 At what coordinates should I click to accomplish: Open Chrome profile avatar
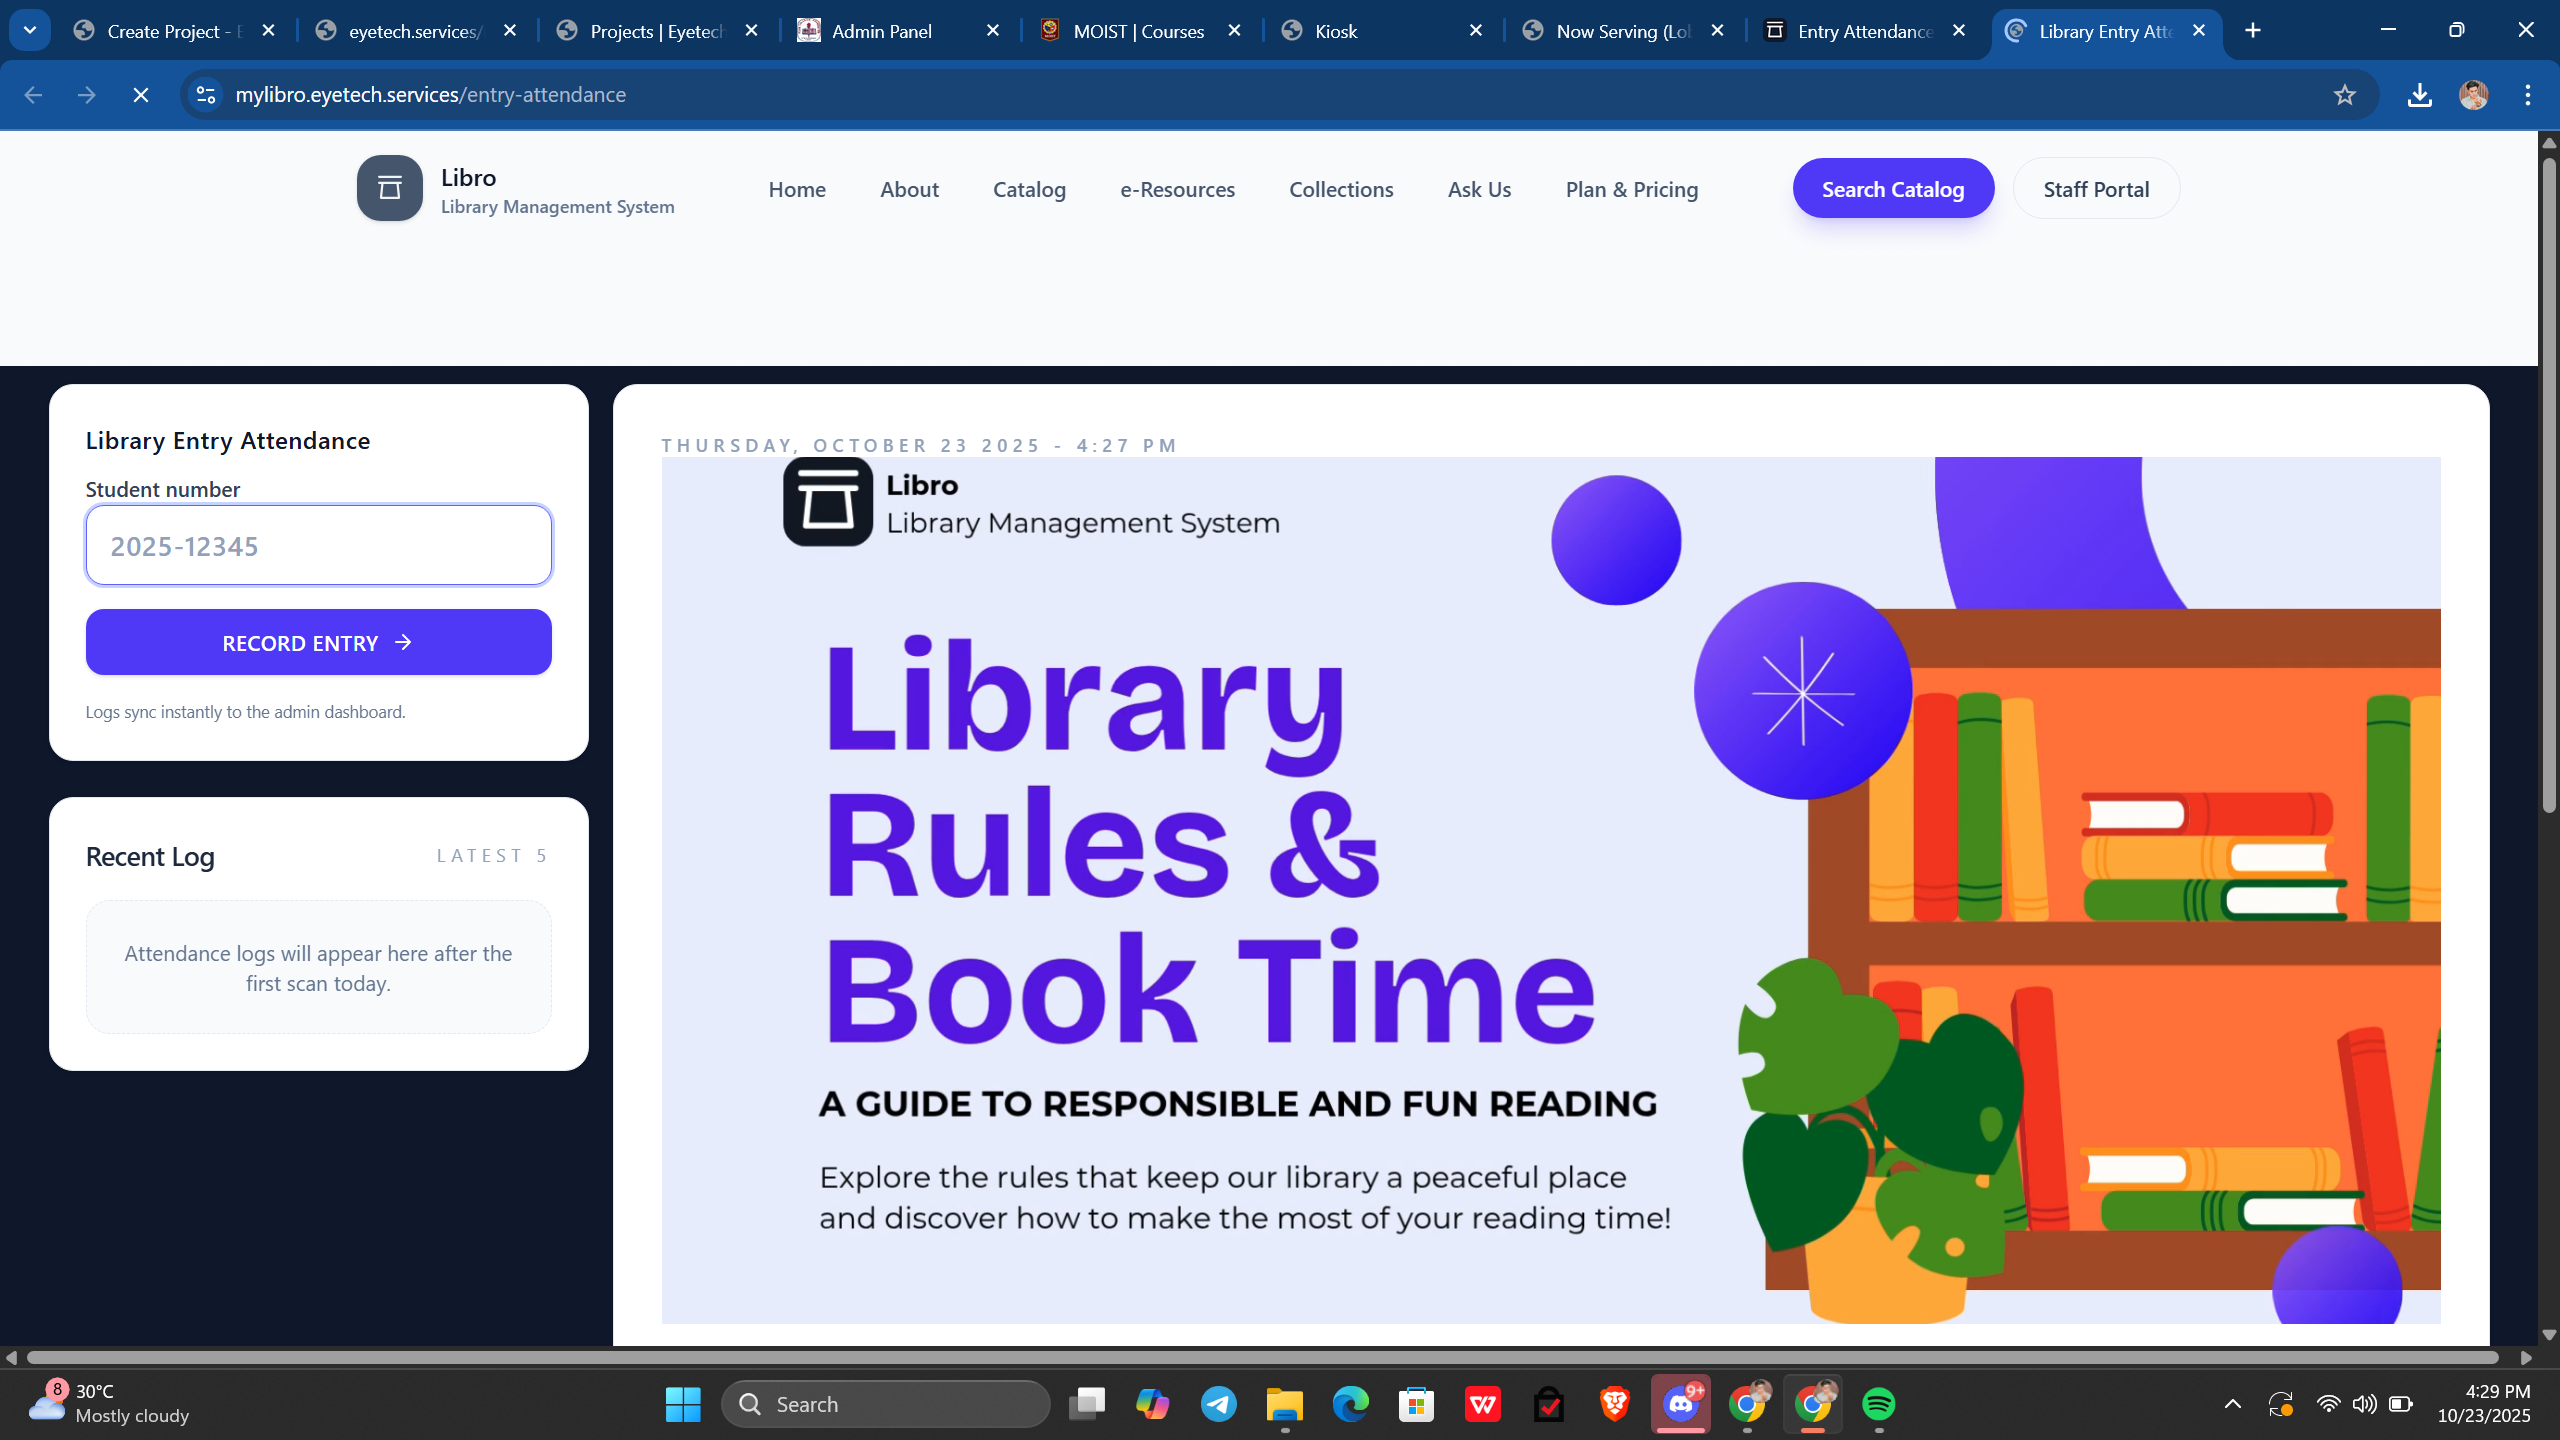2473,95
